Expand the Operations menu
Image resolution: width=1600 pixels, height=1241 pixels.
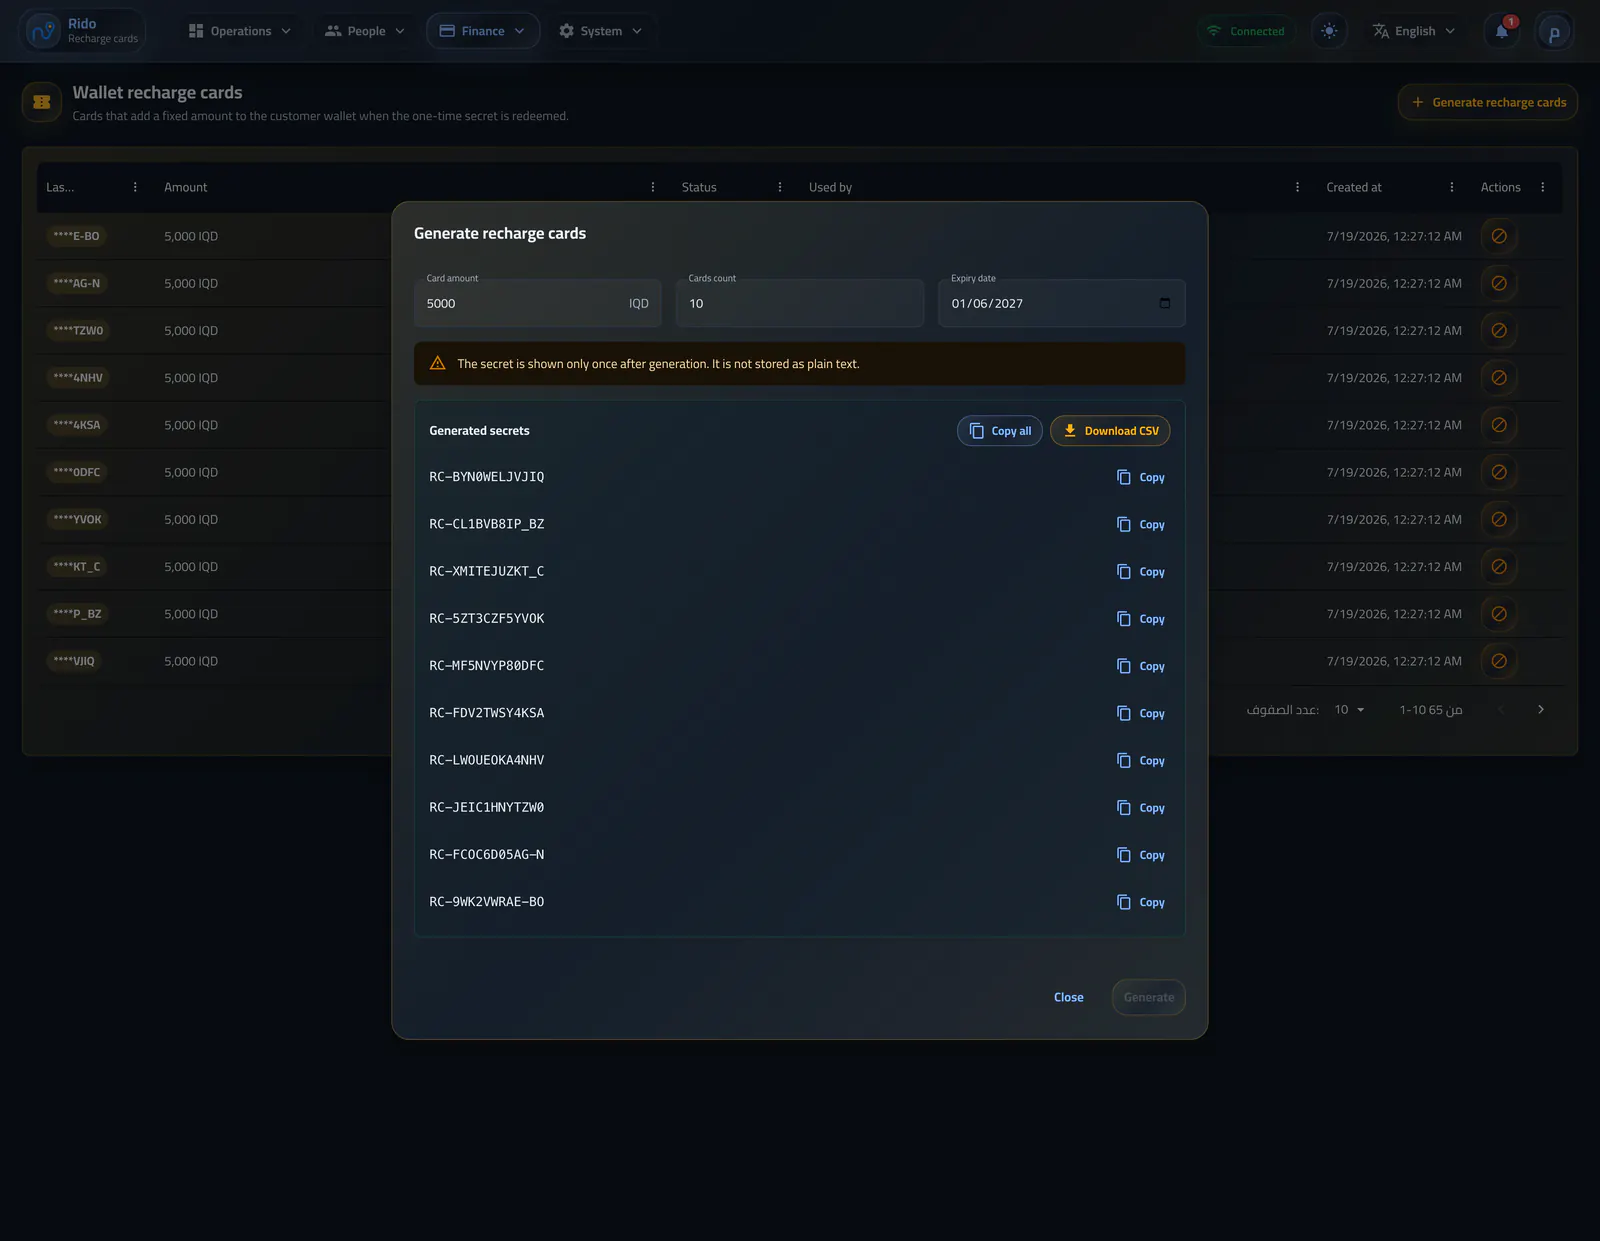point(240,31)
